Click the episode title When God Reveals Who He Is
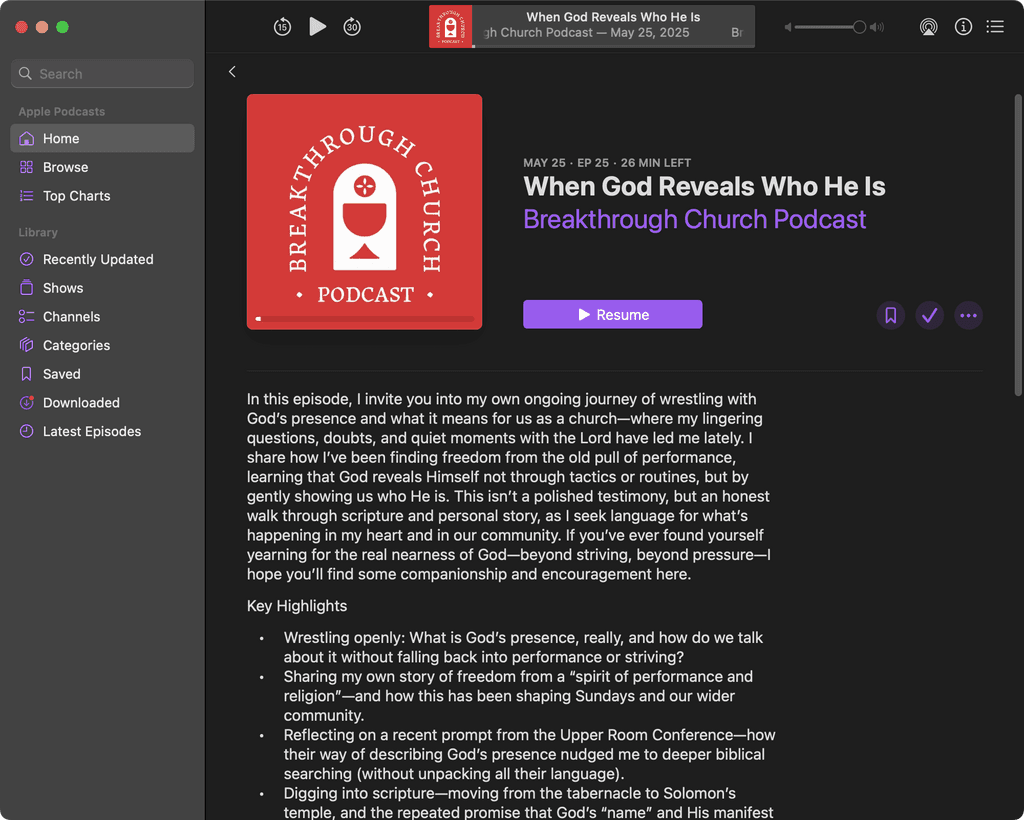Screen dimensions: 1024x820 704,187
